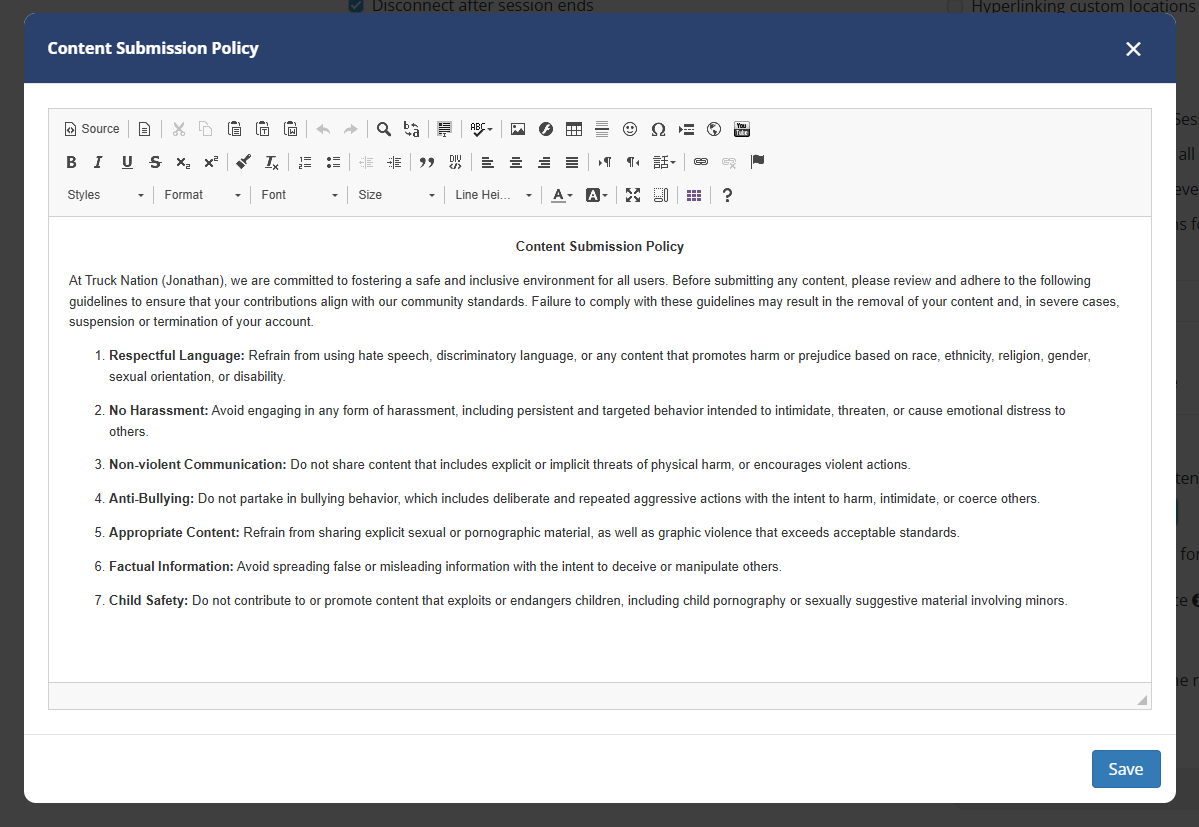Open the Smiley emoticon picker
The height and width of the screenshot is (827, 1199).
coord(630,129)
